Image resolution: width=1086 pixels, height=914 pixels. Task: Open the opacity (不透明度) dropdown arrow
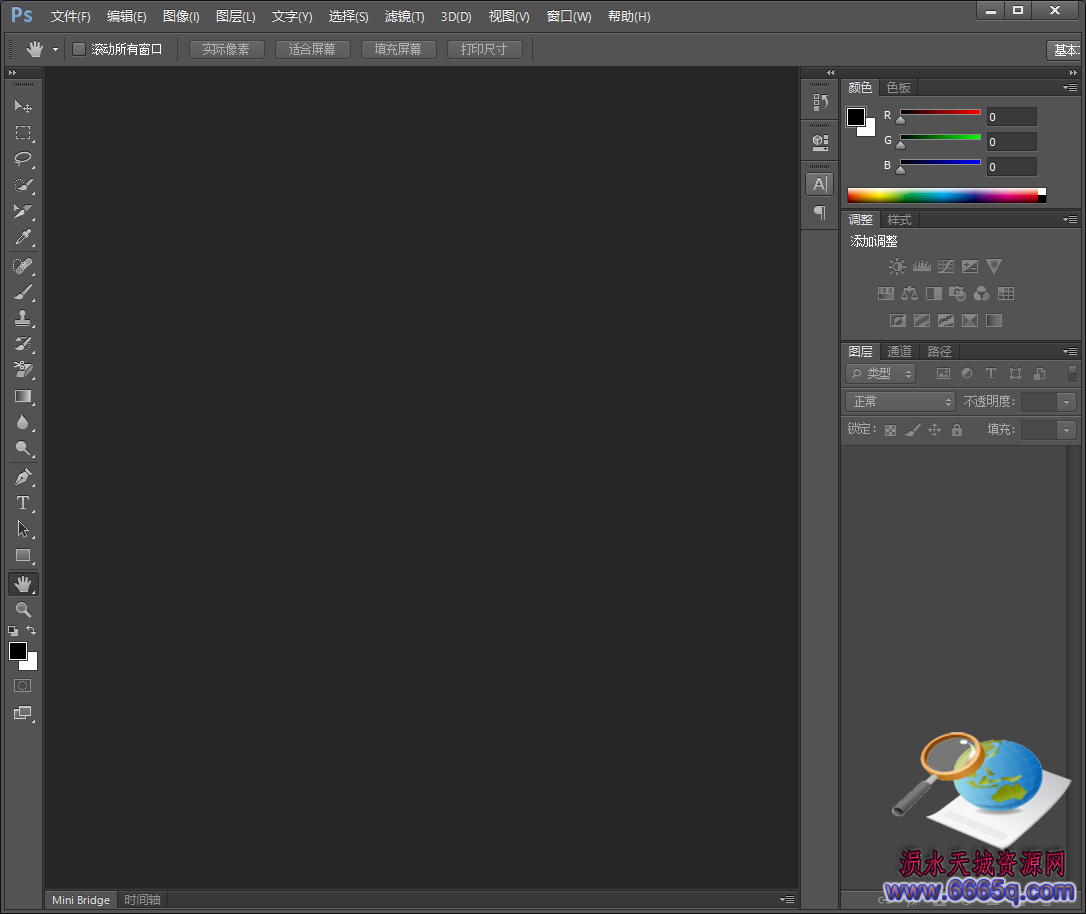(1067, 402)
